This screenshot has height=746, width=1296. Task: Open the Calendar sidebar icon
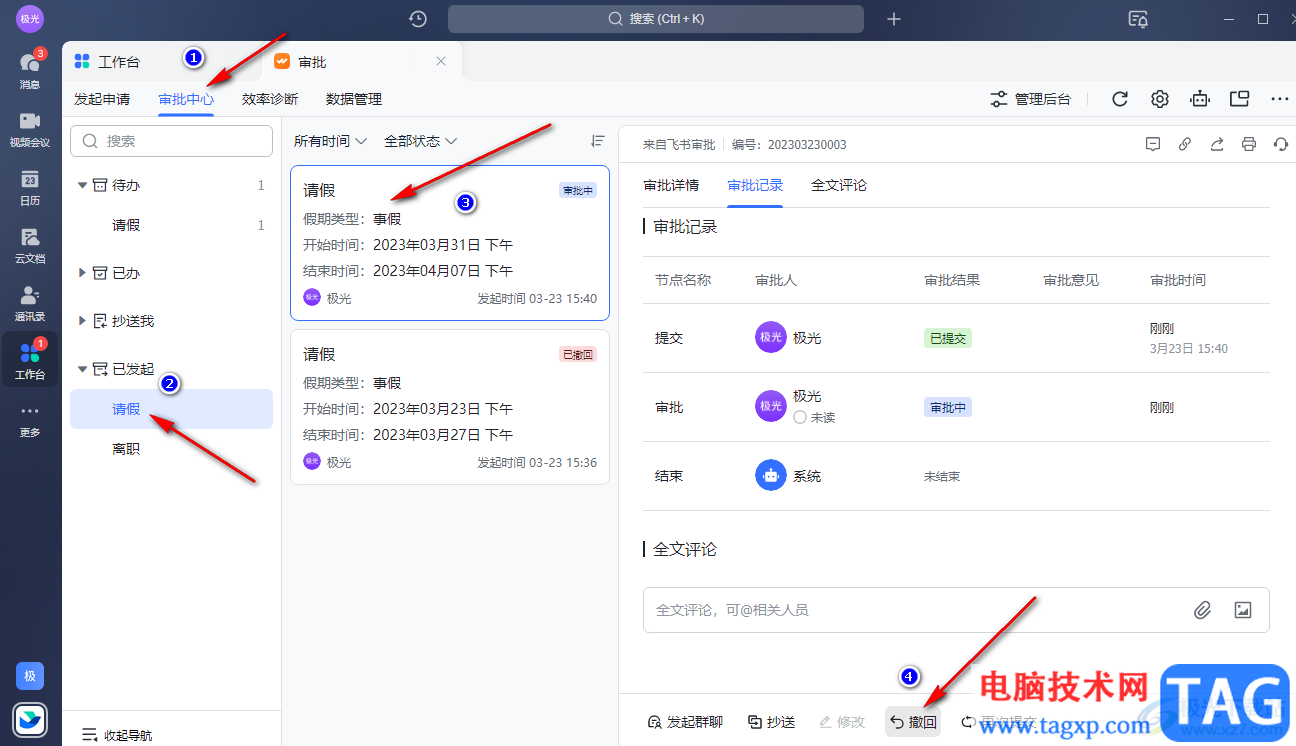(x=30, y=187)
